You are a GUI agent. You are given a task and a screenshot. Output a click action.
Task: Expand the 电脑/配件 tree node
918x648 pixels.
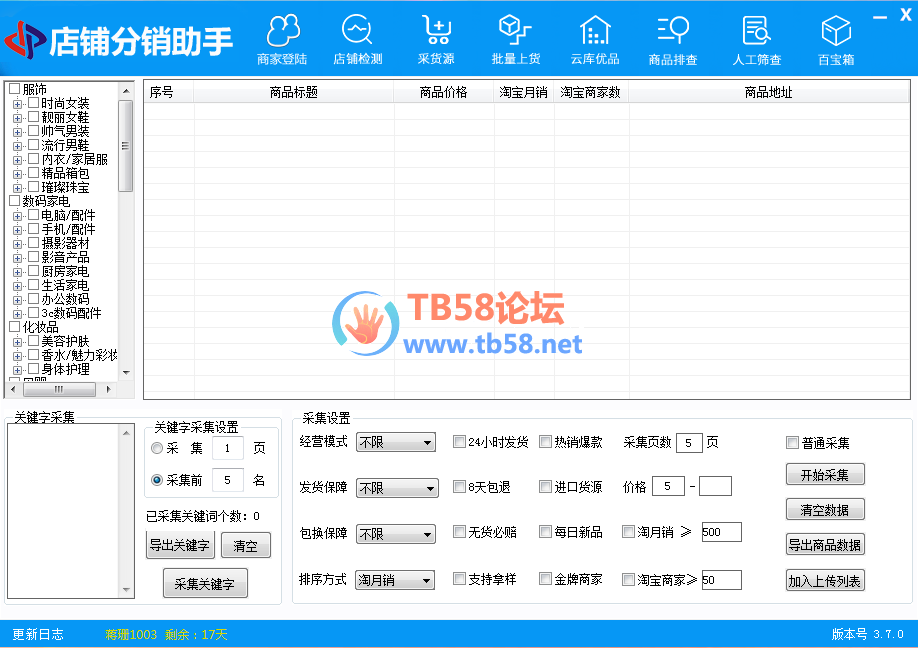[x=17, y=216]
